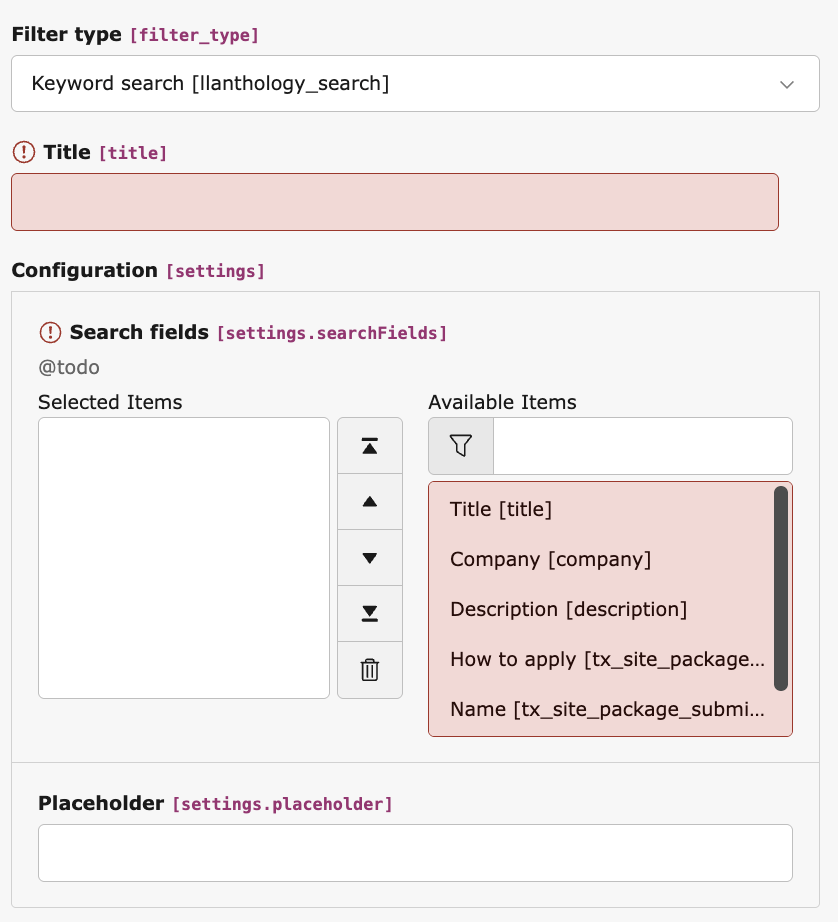838x922 pixels.
Task: Move selected item up one position
Action: [x=369, y=502]
